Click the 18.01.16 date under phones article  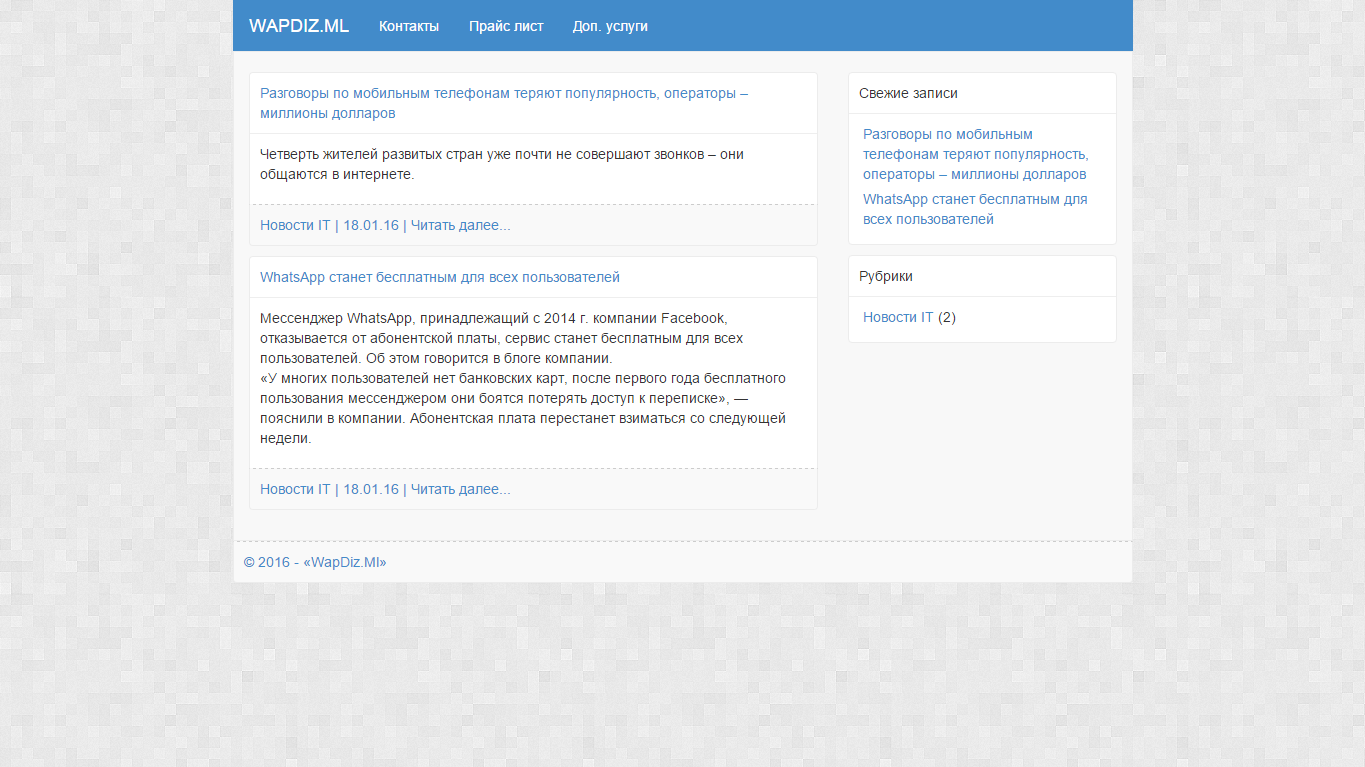[x=370, y=225]
